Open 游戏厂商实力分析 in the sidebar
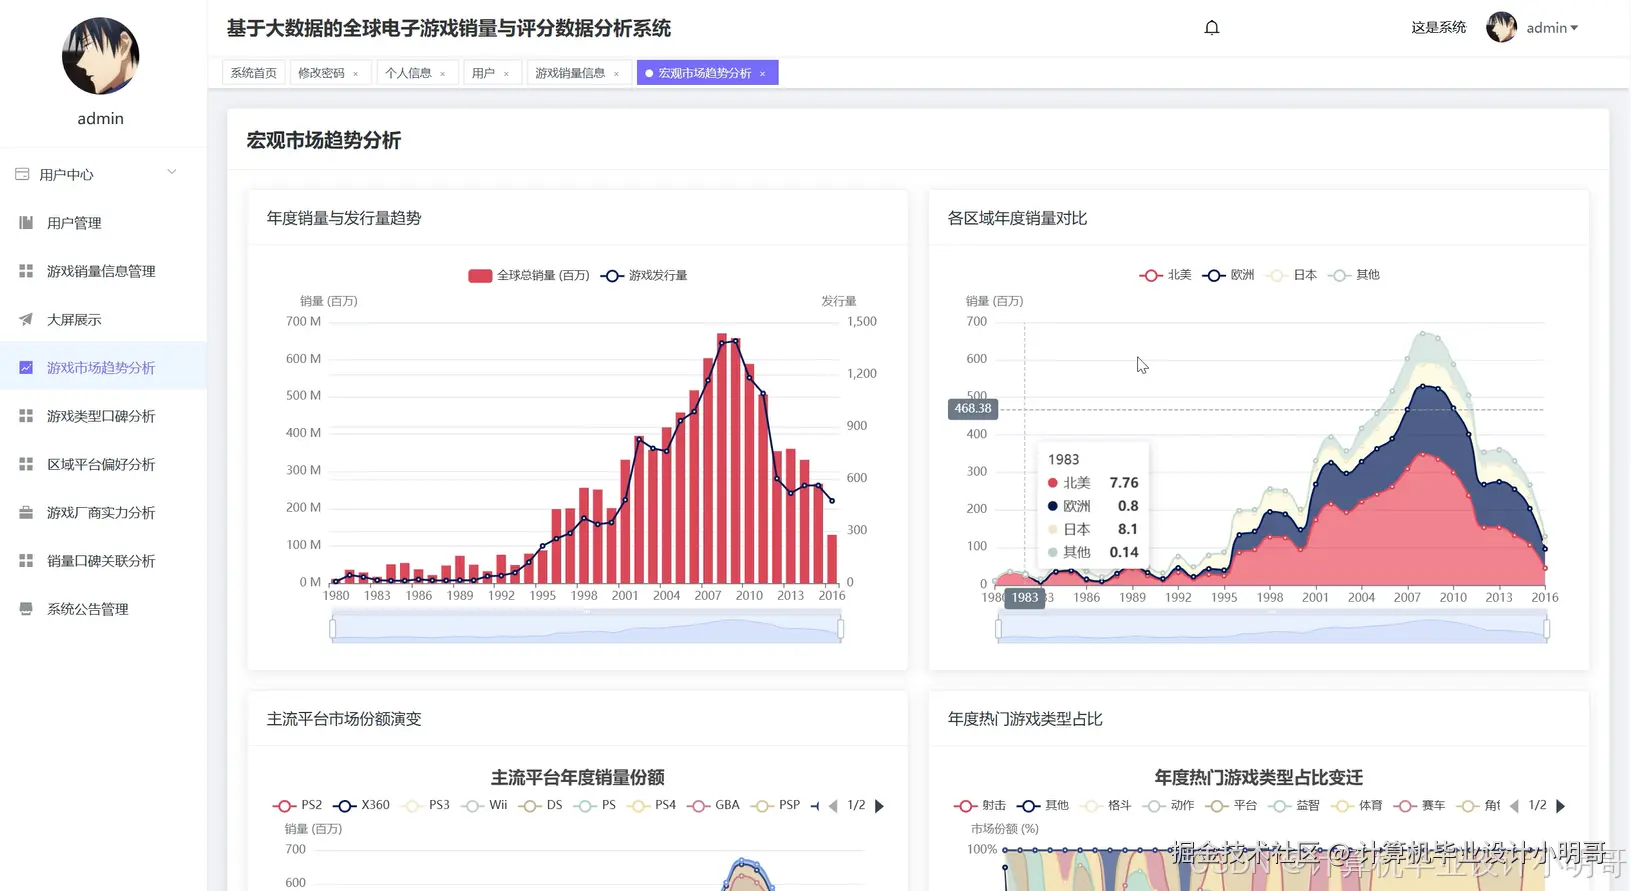 click(104, 513)
